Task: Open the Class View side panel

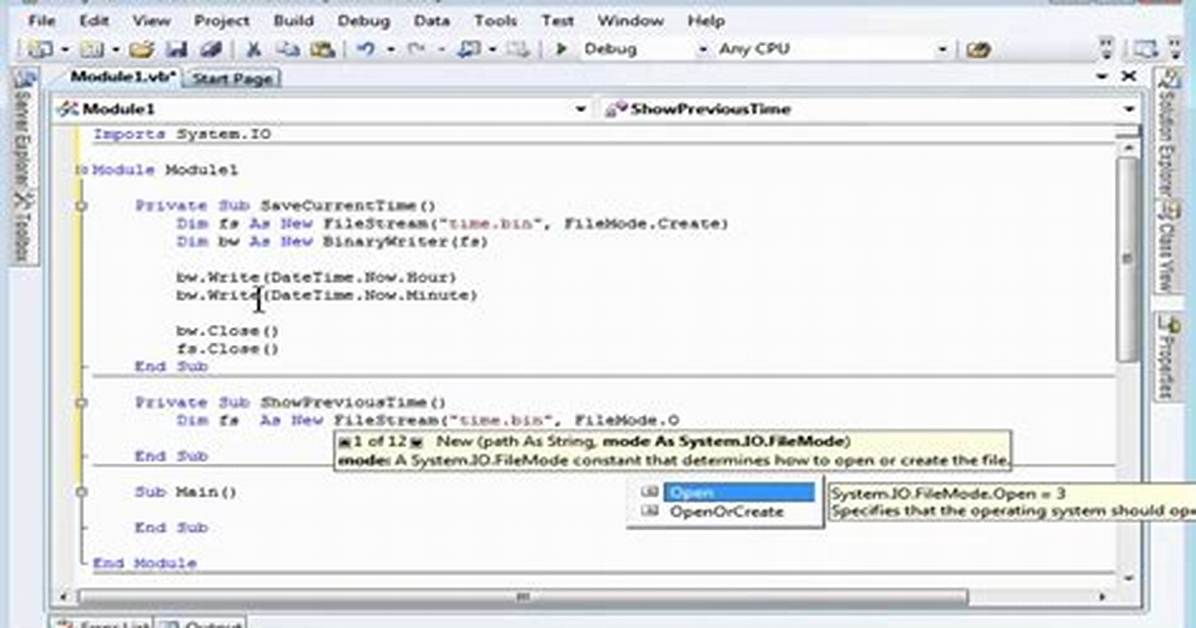Action: click(1168, 248)
